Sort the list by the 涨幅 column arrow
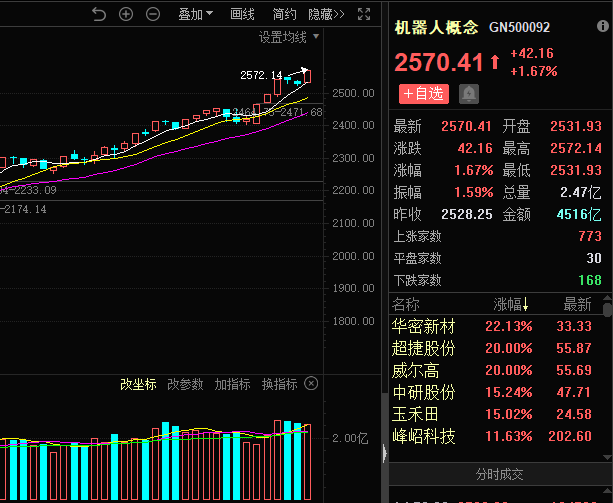 (525, 304)
